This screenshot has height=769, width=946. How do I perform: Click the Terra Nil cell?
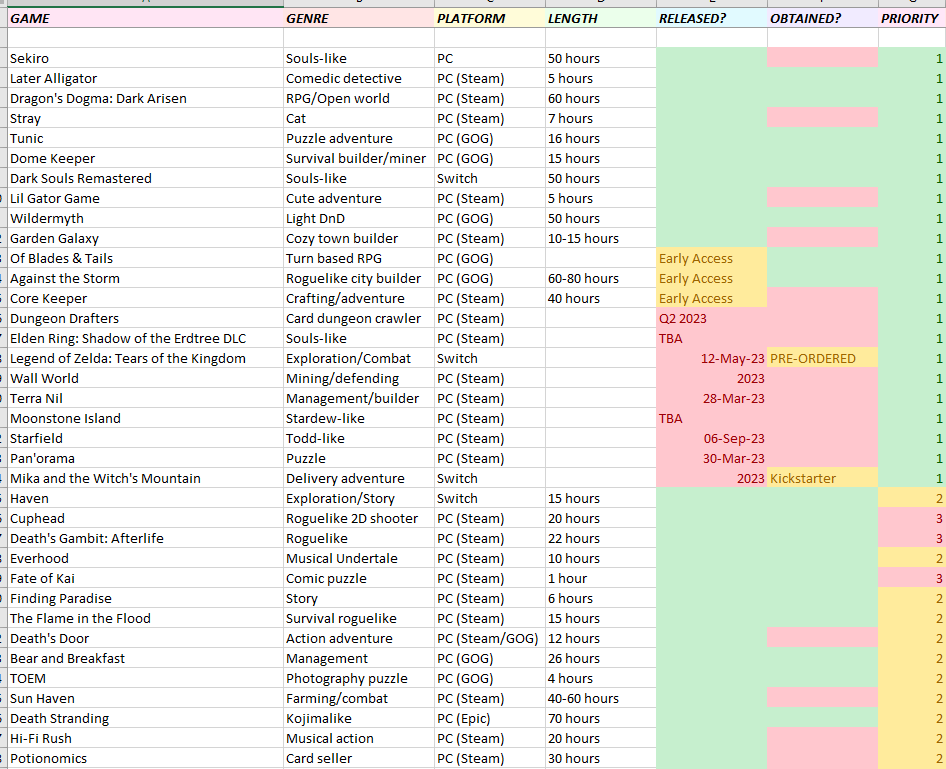coord(145,398)
